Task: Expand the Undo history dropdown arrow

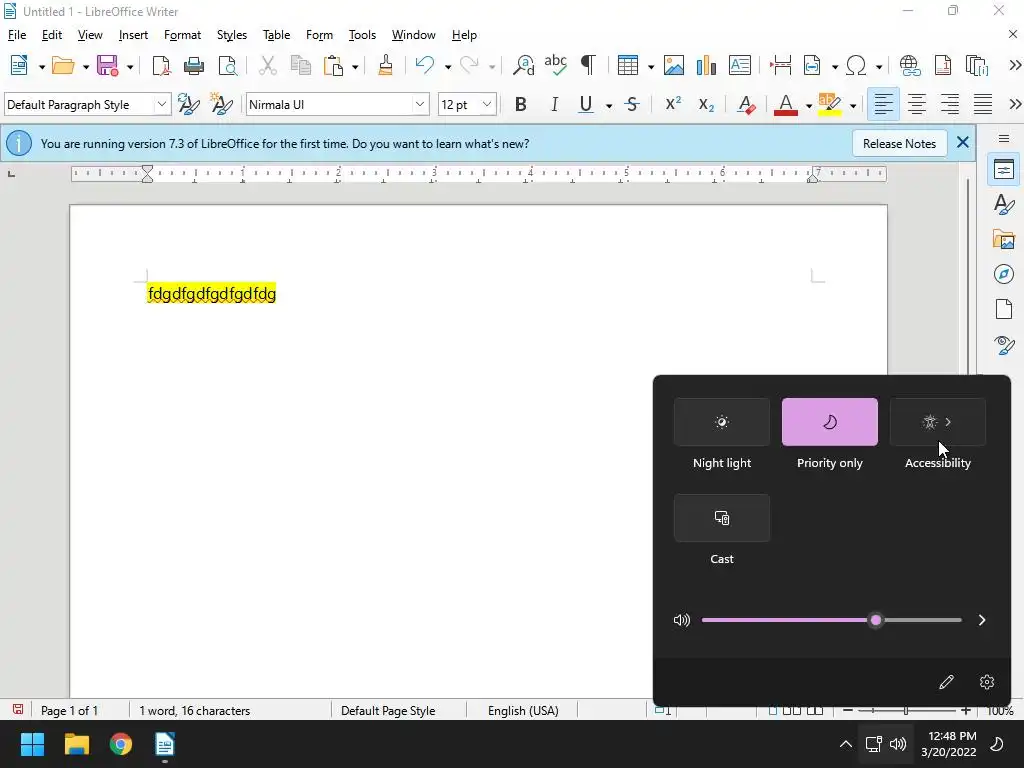Action: coord(447,66)
